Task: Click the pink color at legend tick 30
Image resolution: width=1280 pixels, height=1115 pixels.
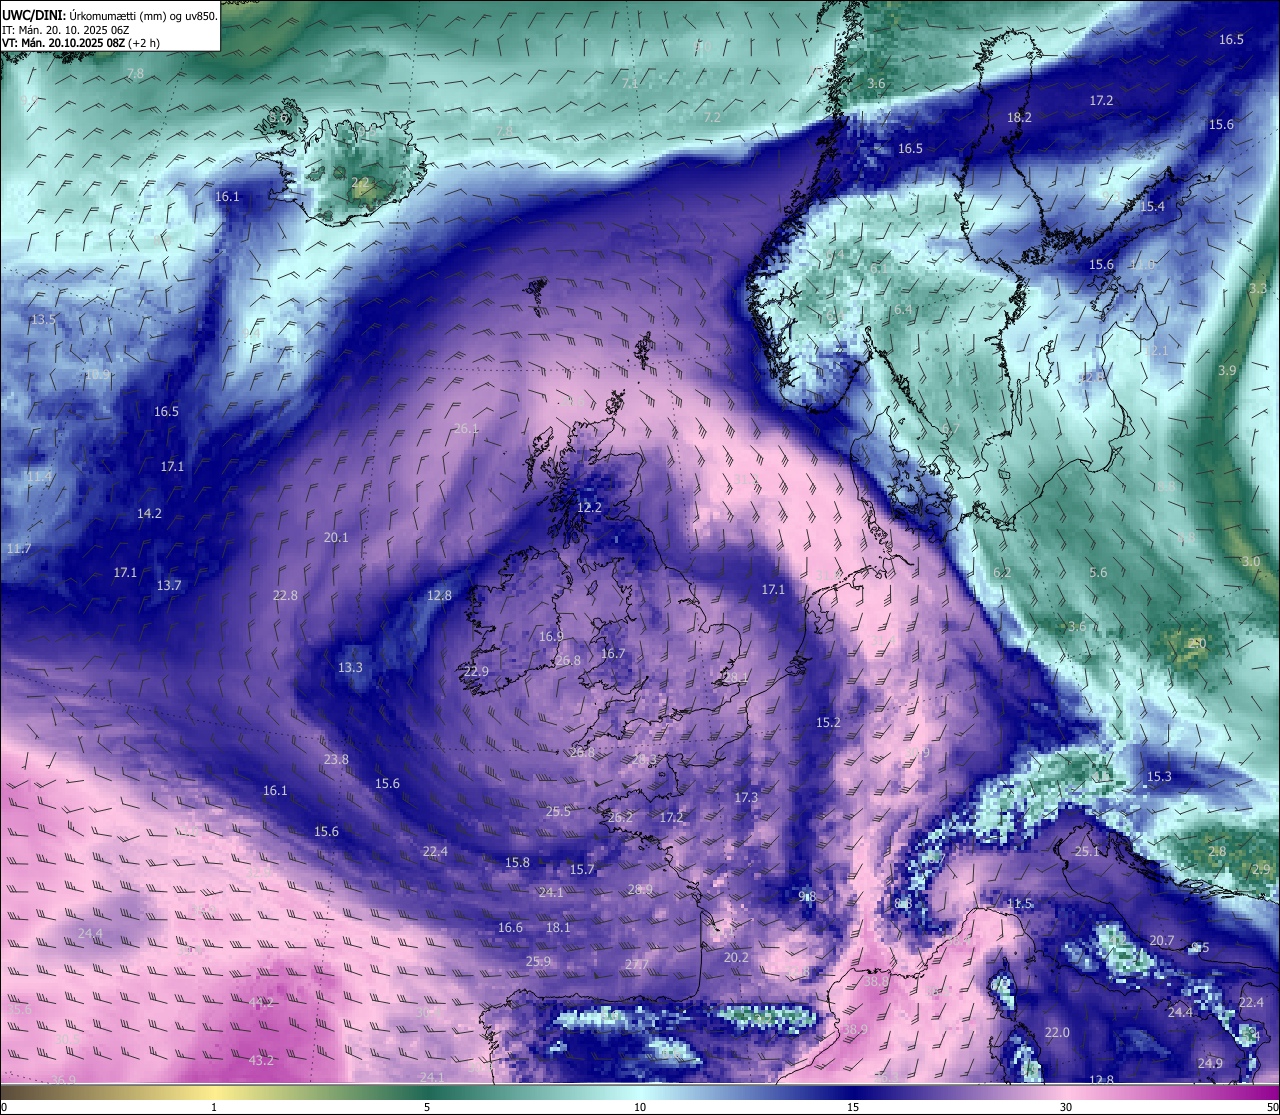Action: click(x=1066, y=1092)
